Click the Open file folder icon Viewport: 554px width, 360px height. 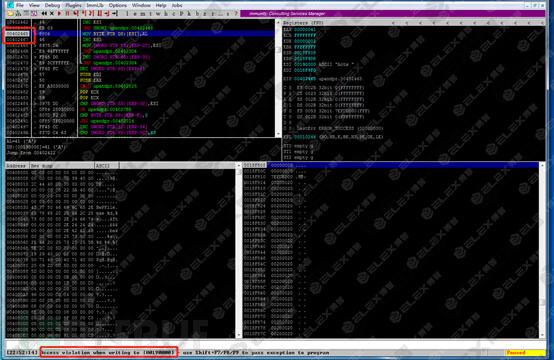point(10,14)
